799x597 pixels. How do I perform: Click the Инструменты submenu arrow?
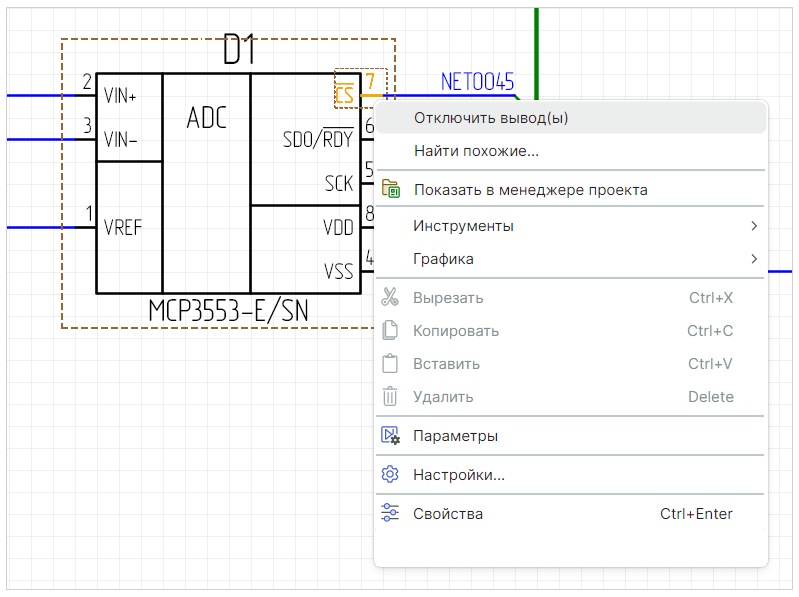(x=754, y=226)
